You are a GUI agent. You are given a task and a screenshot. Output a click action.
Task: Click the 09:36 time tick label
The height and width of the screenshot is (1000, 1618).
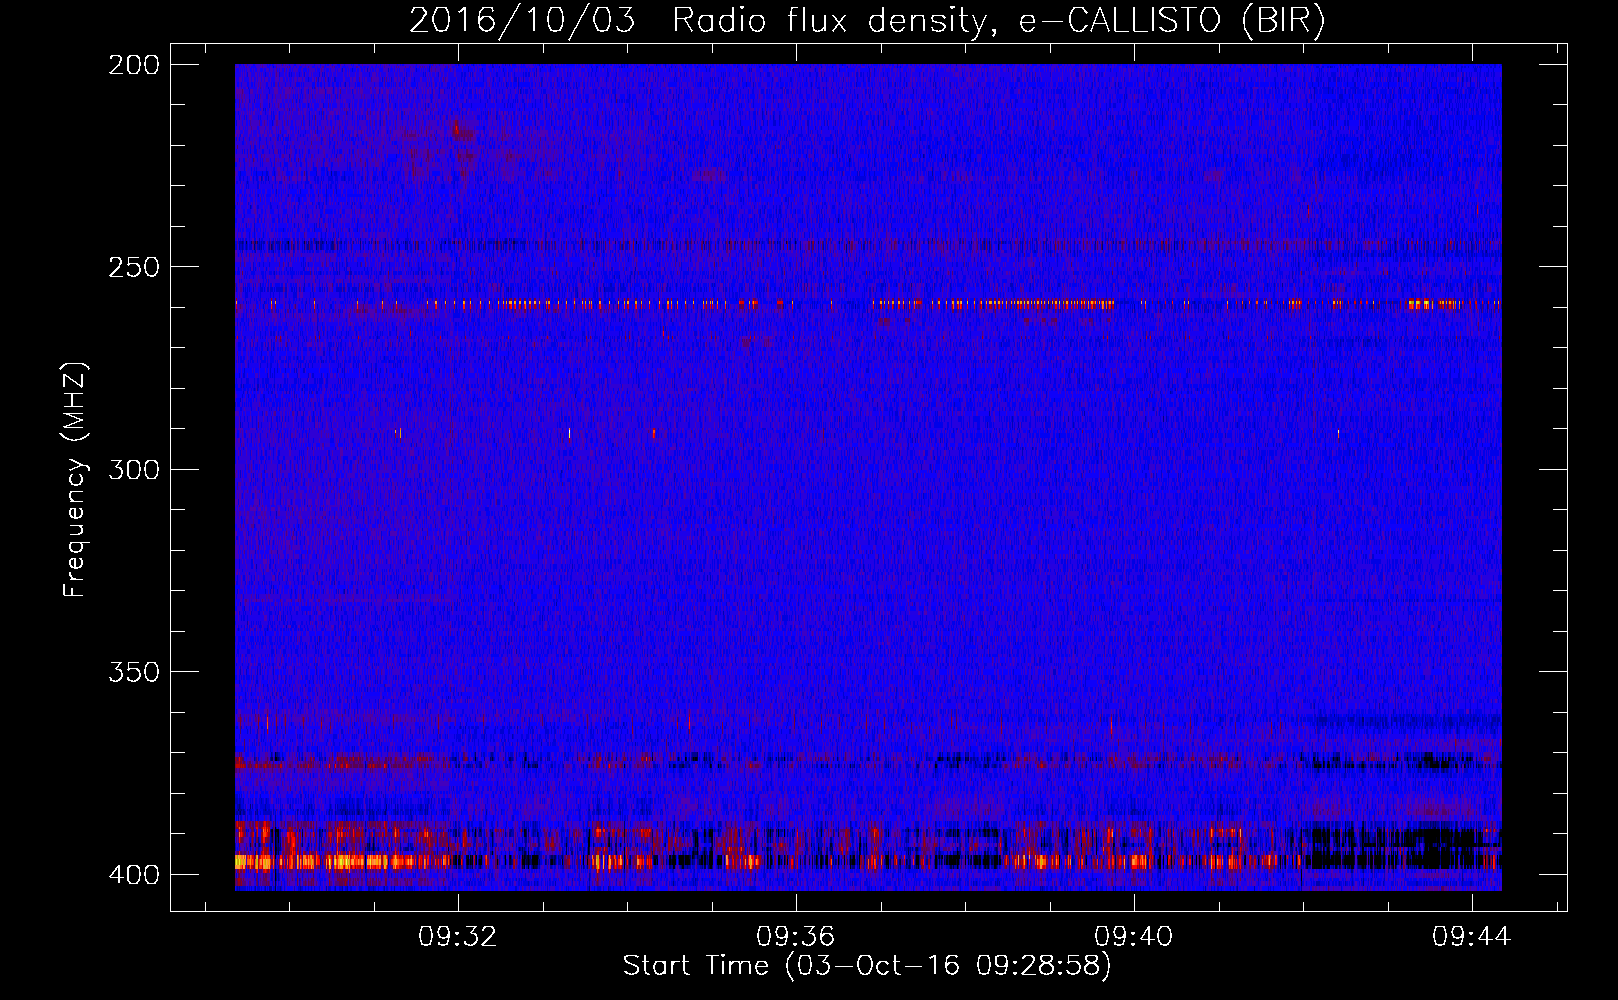(x=796, y=937)
